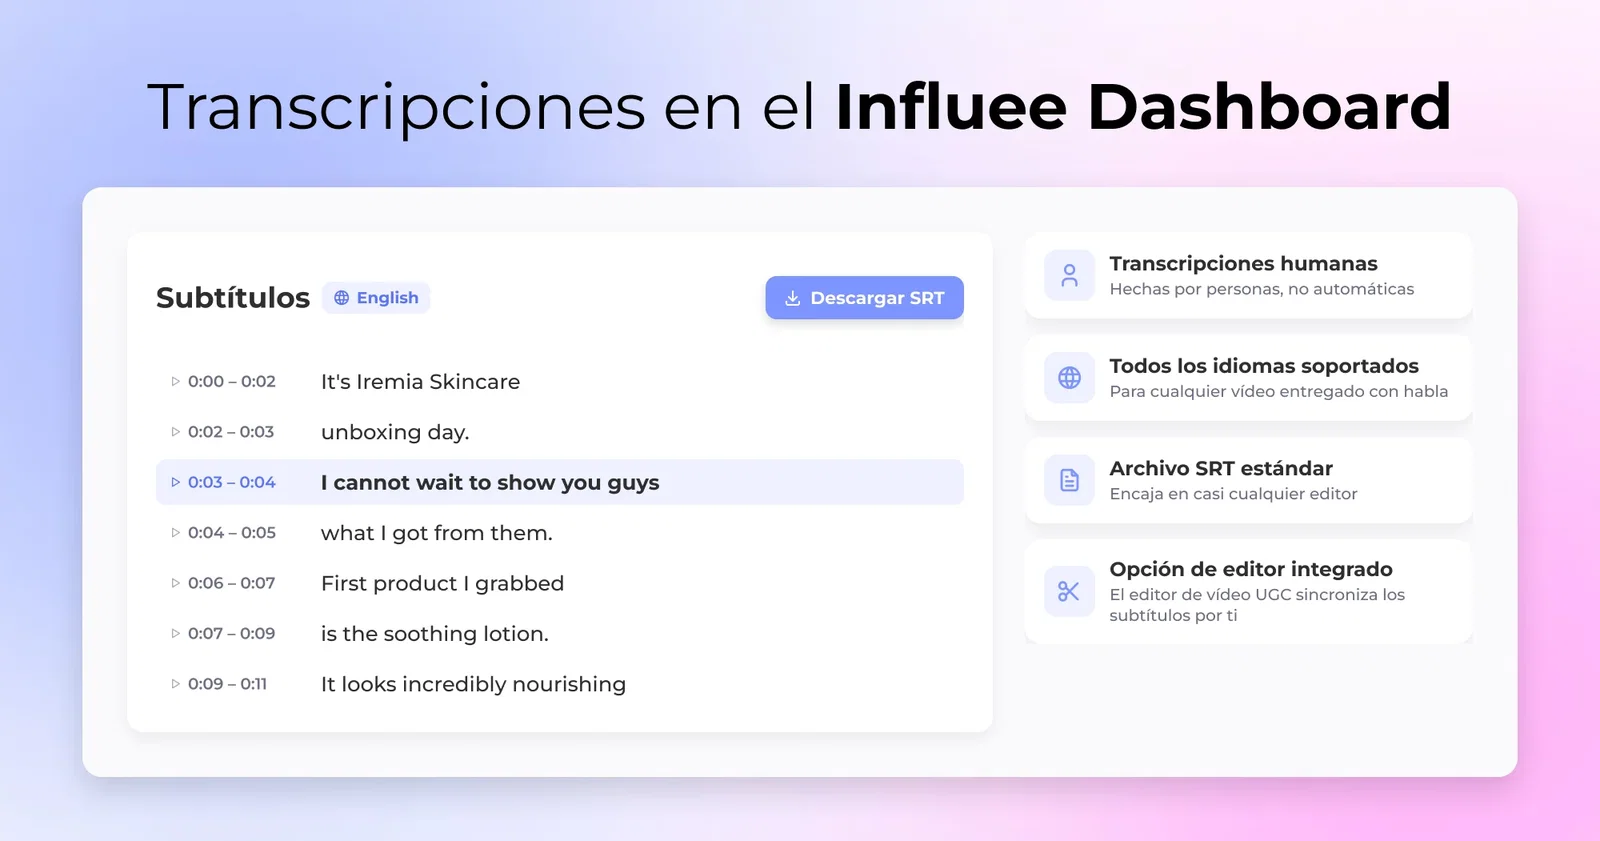
Task: Play the 0:02 – 0:03 subtitle segment
Action: point(175,432)
